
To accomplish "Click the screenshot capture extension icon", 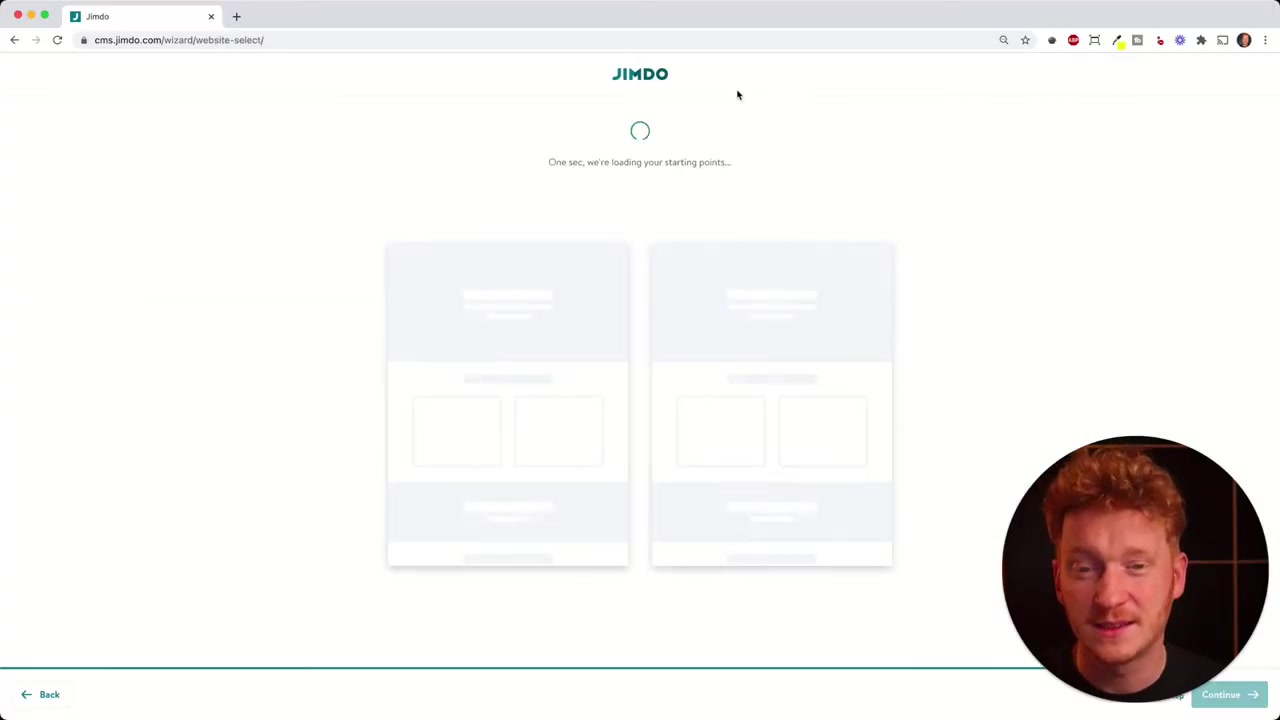I will pyautogui.click(x=1095, y=40).
